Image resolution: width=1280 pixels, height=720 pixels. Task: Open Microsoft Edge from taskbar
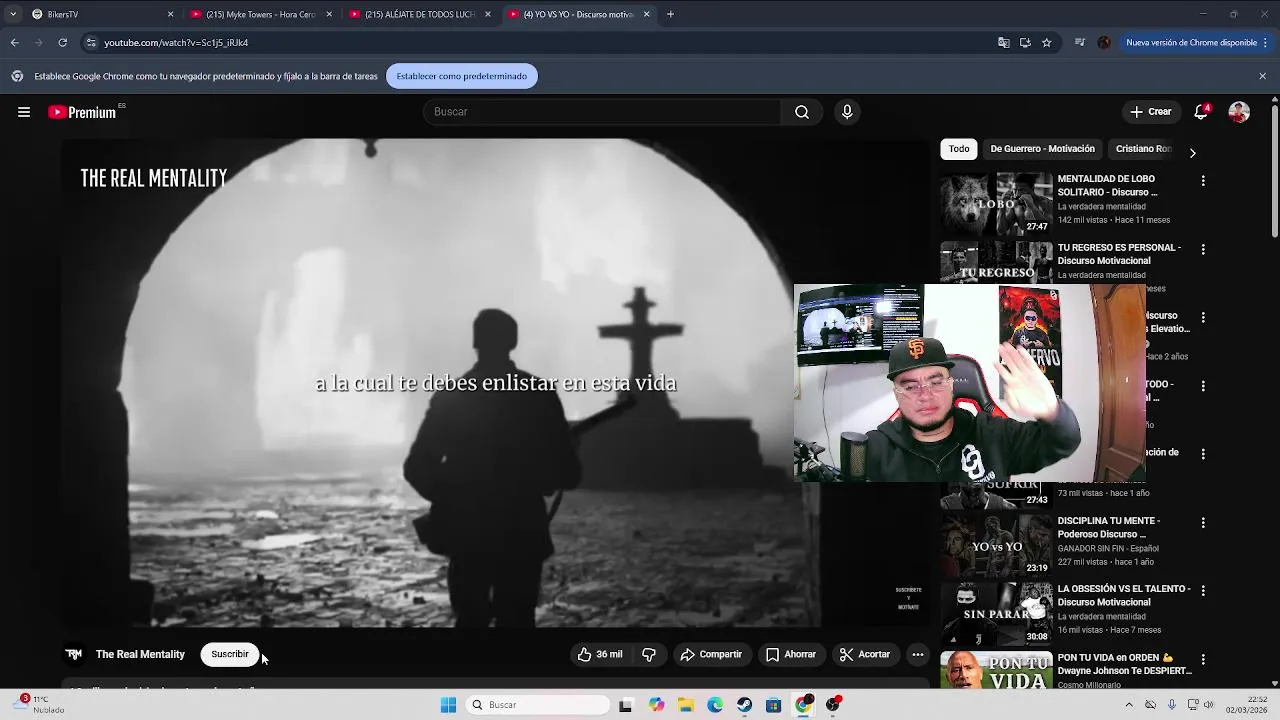coord(715,705)
